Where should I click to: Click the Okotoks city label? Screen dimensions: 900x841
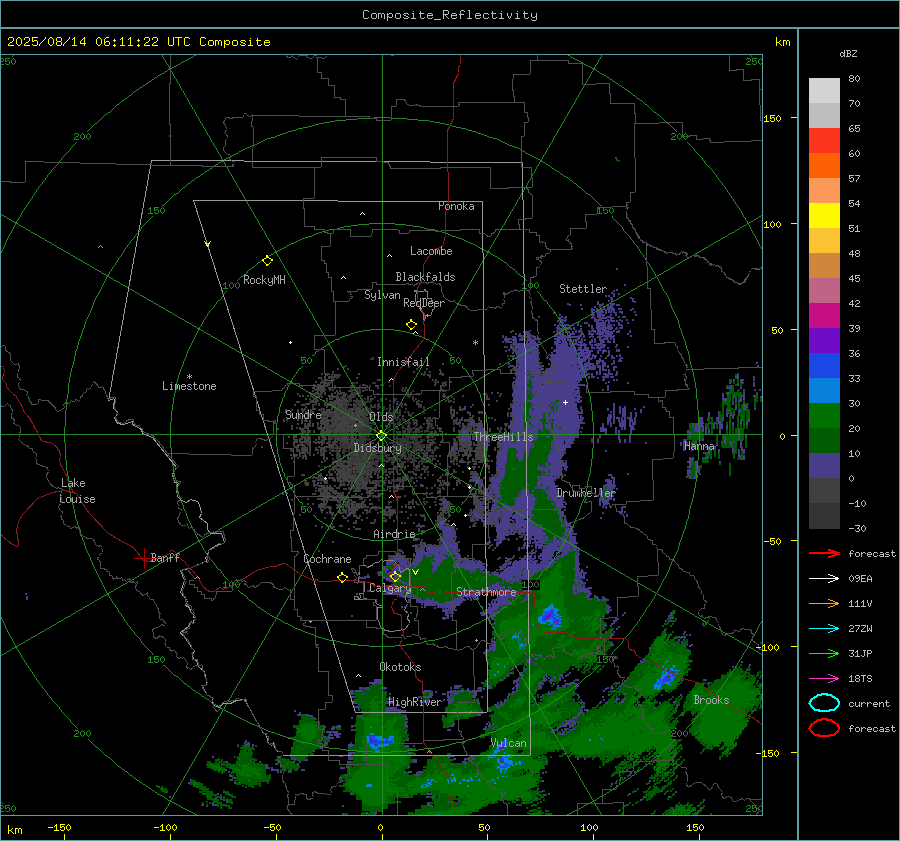400,667
